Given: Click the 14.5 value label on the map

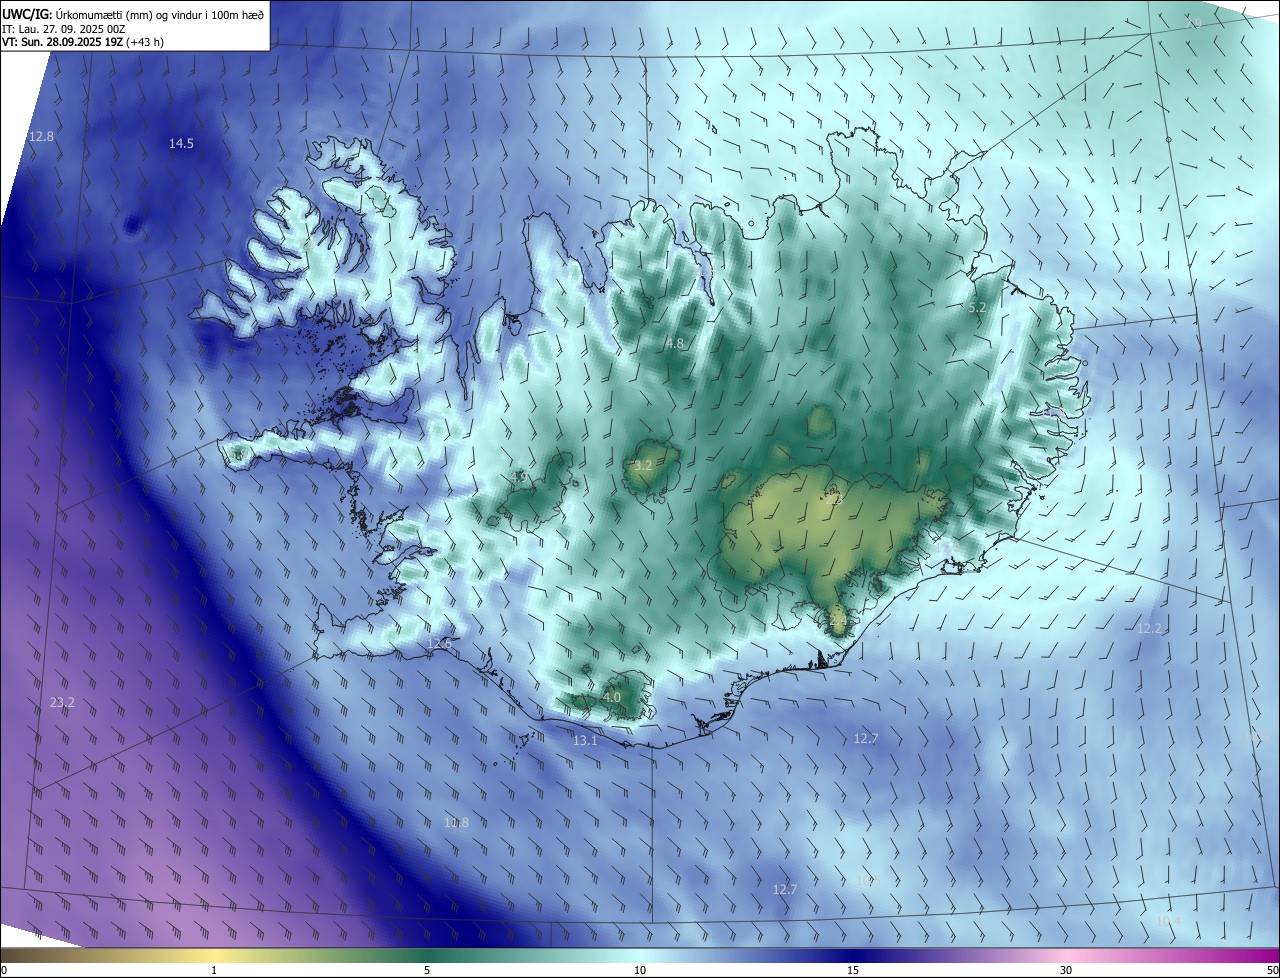Looking at the screenshot, I should (181, 144).
